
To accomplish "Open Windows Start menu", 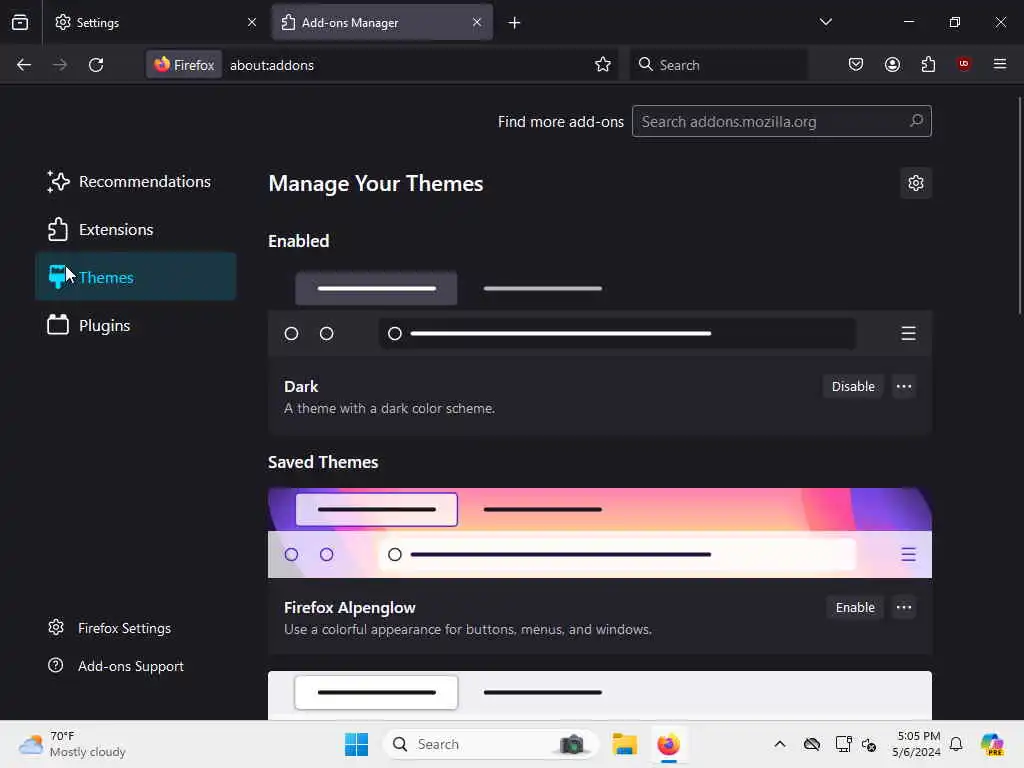I will 356,744.
